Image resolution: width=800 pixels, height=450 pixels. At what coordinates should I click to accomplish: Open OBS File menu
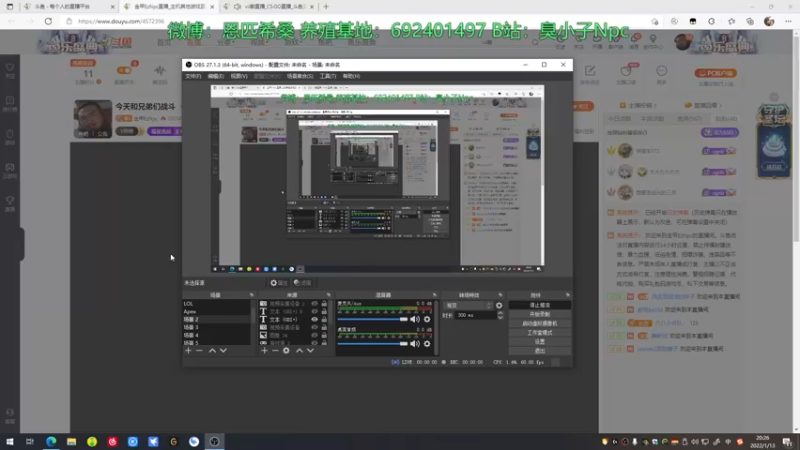click(193, 76)
